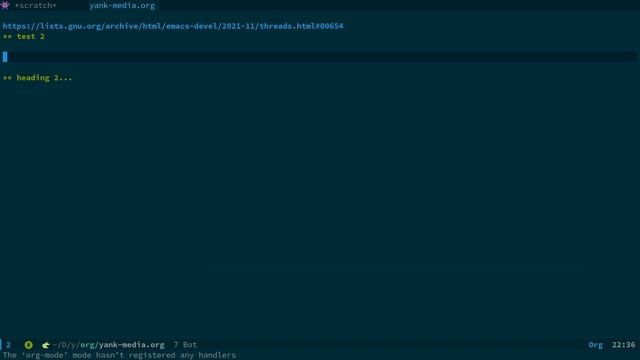Open the lists.gnu.org emacs-devel threads link

pyautogui.click(x=173, y=26)
